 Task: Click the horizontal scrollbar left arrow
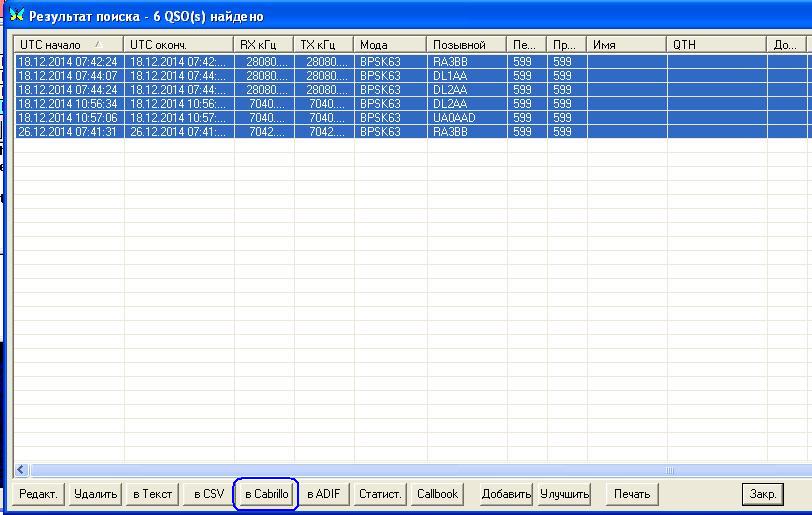point(22,470)
